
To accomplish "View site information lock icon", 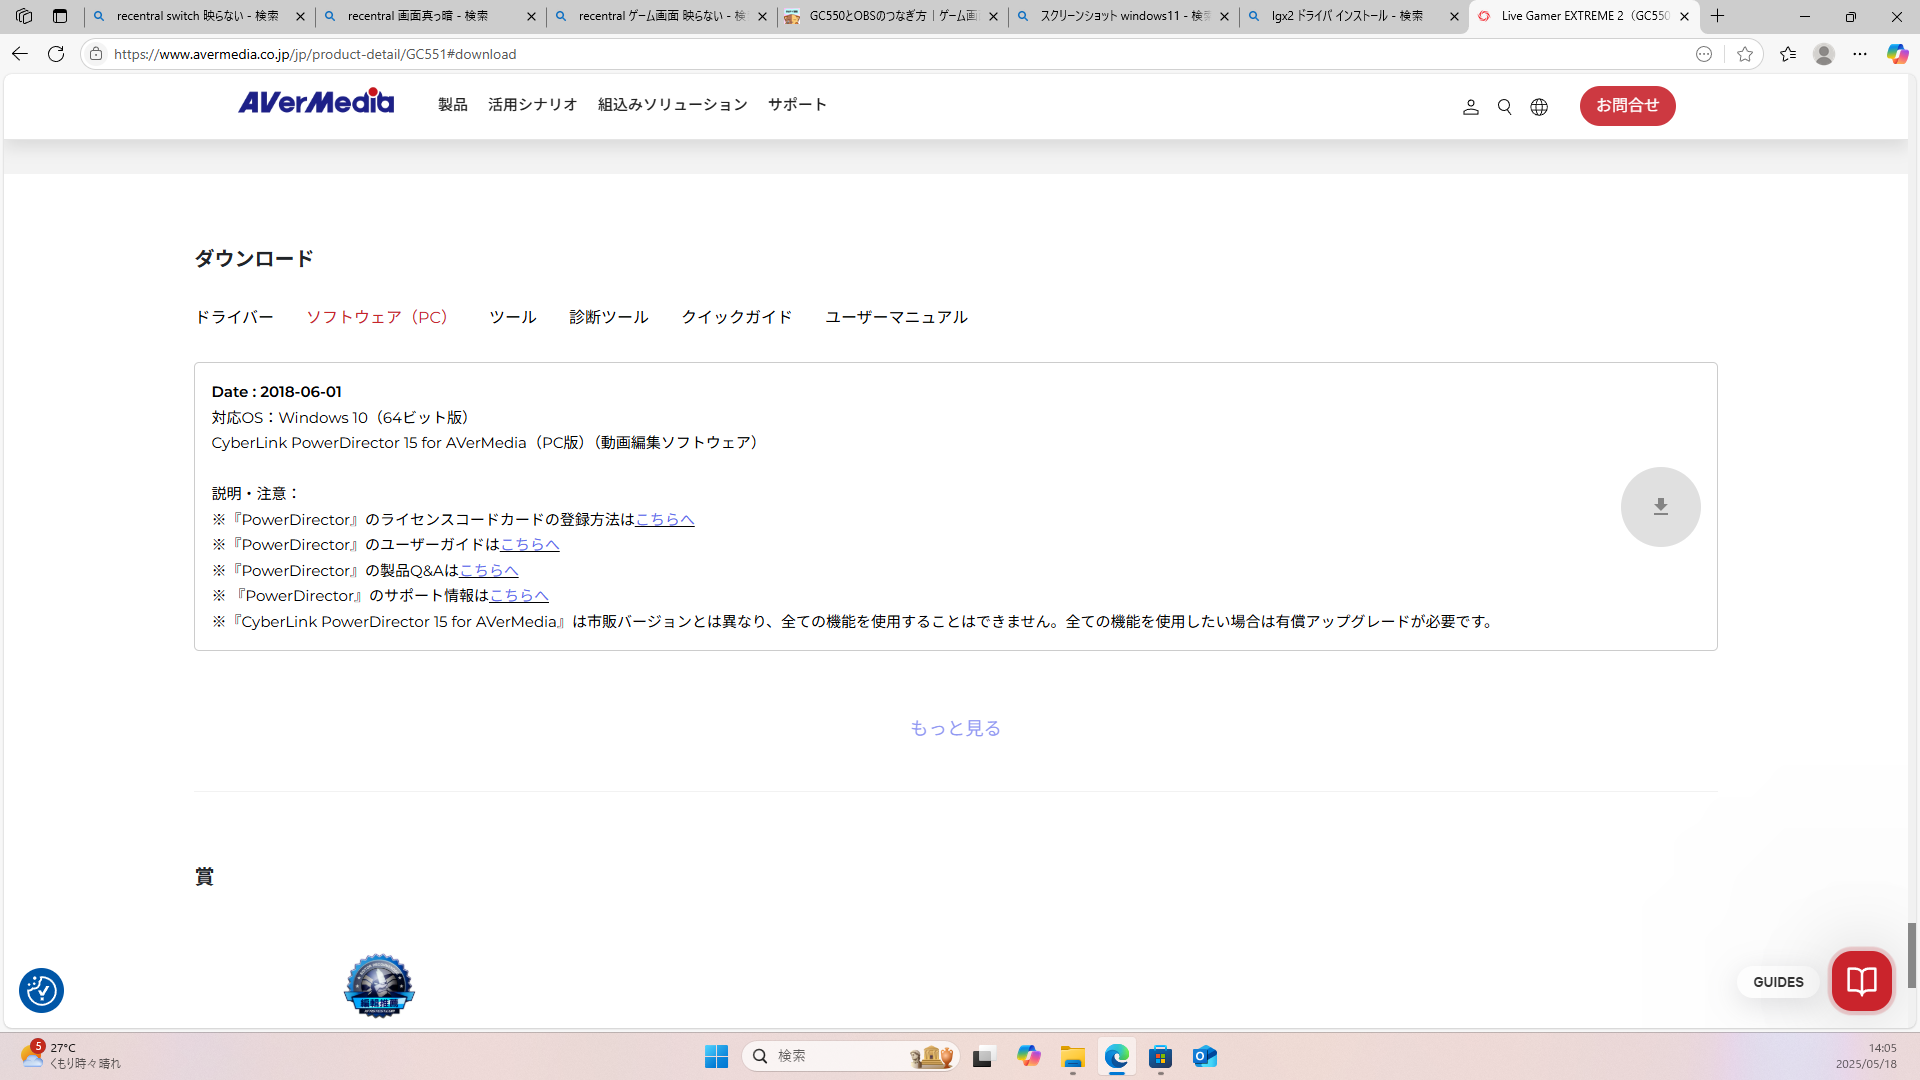I will pyautogui.click(x=96, y=54).
